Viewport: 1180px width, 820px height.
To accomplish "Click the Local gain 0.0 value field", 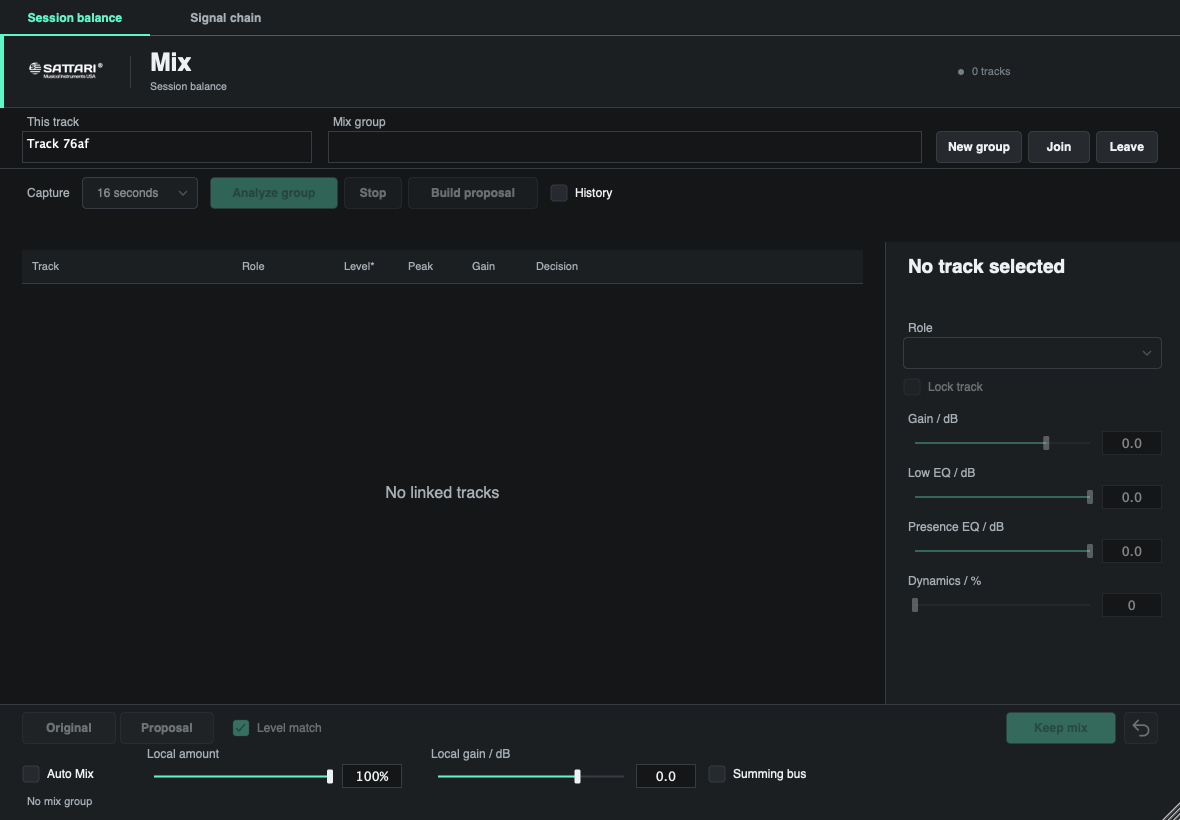I will (x=665, y=776).
